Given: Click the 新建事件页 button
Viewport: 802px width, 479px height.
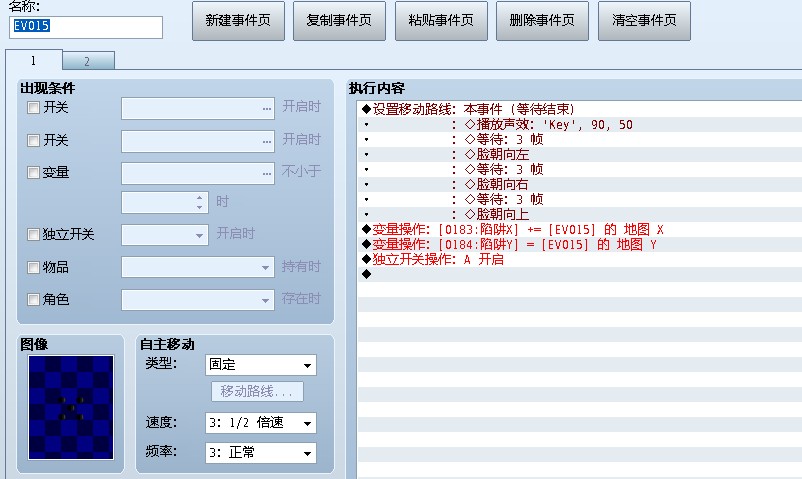Looking at the screenshot, I should 238,21.
